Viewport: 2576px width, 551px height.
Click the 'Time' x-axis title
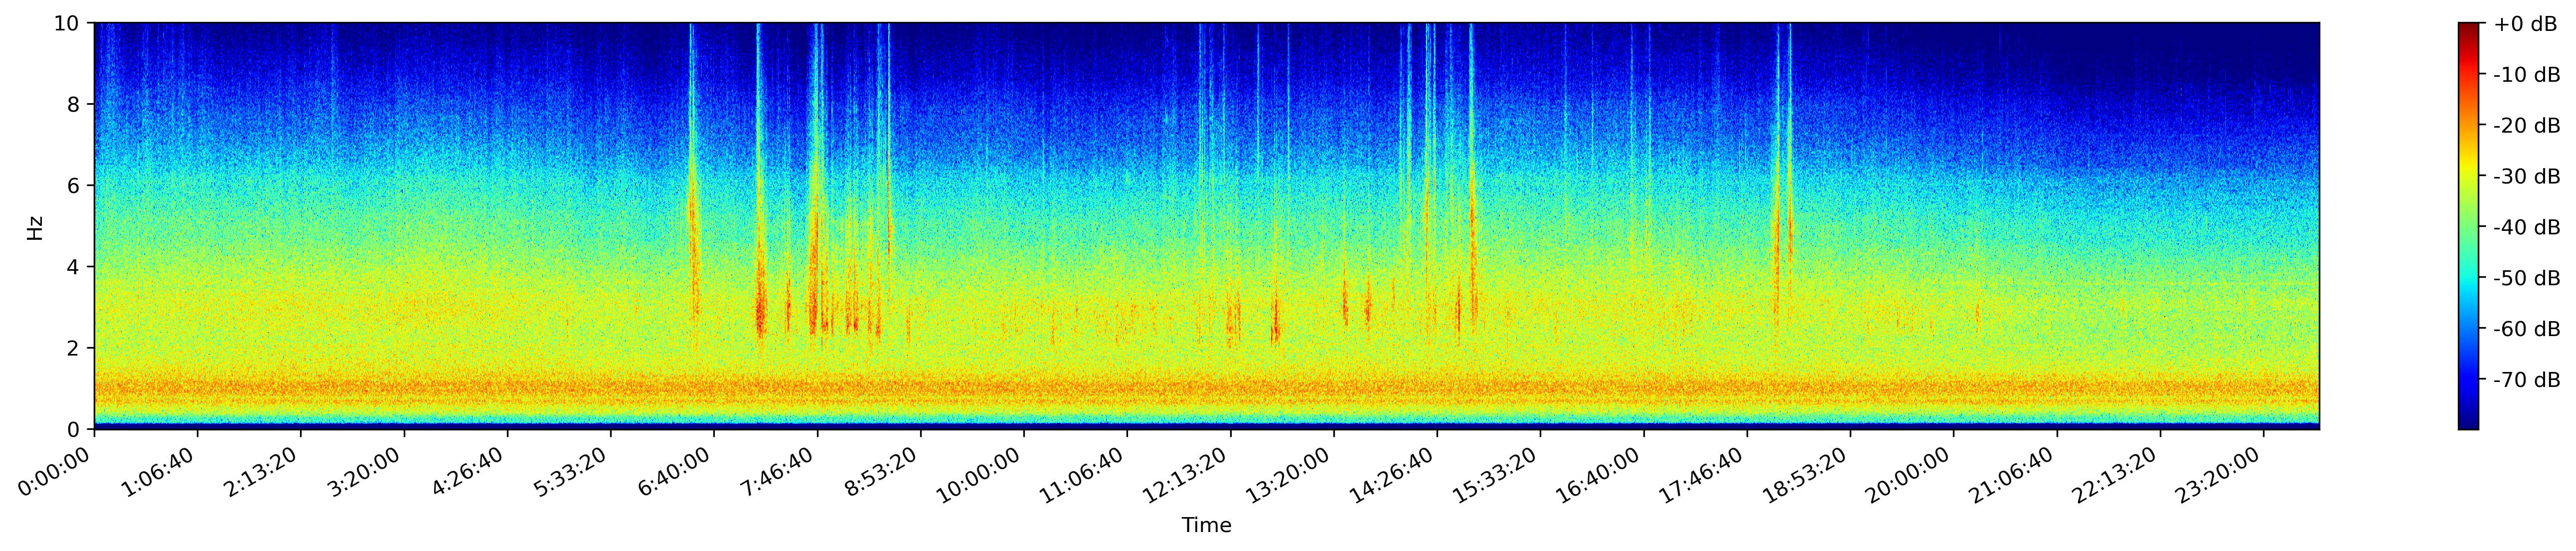(x=1206, y=525)
